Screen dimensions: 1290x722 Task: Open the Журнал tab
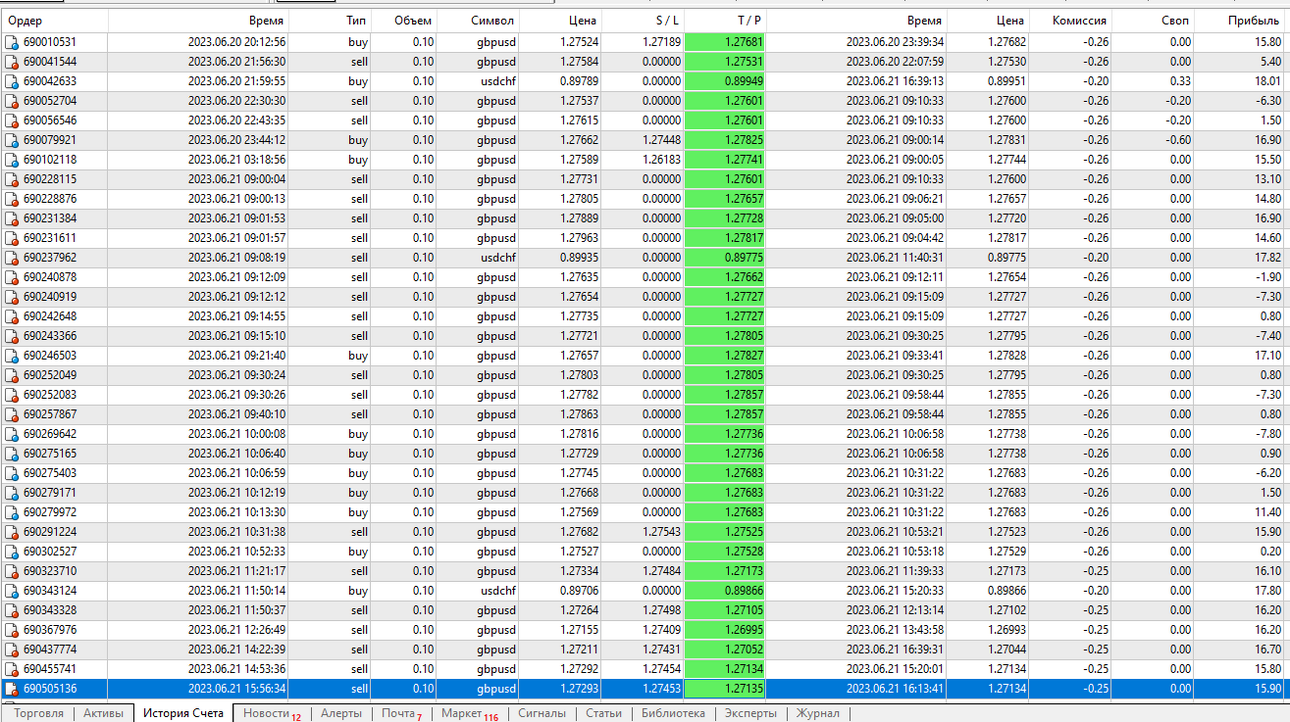click(818, 713)
